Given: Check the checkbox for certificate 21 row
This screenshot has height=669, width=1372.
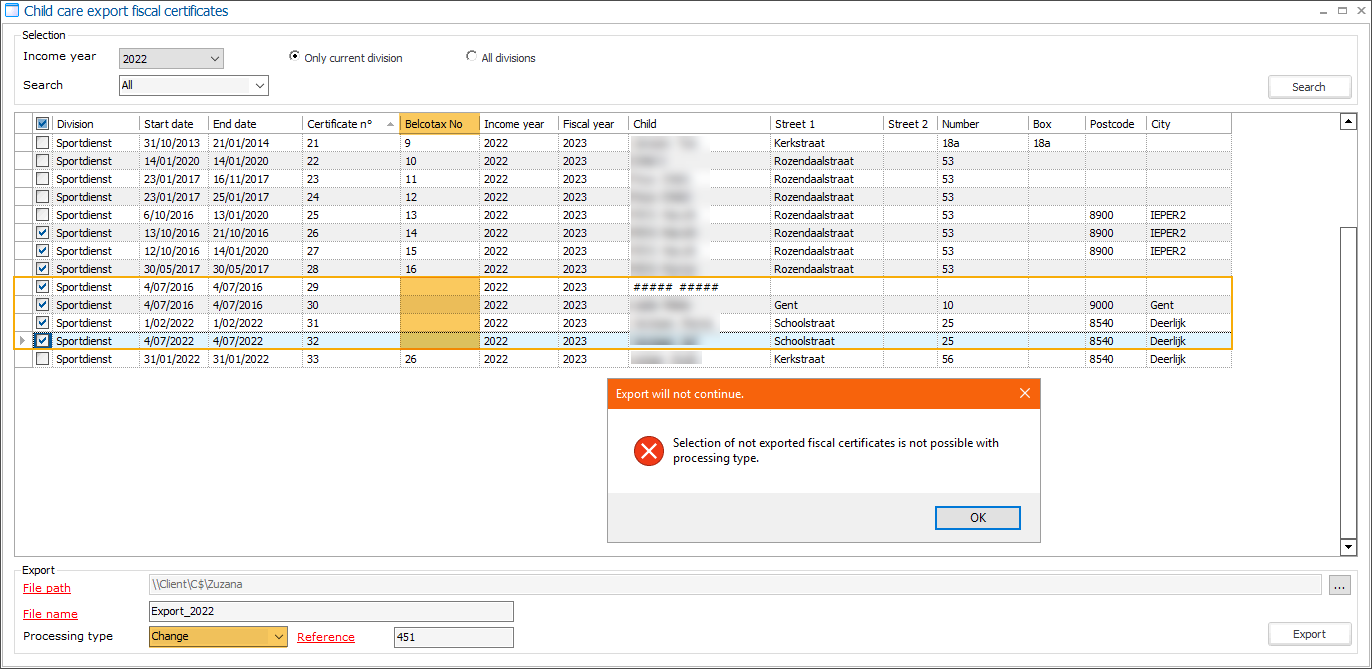Looking at the screenshot, I should [42, 143].
